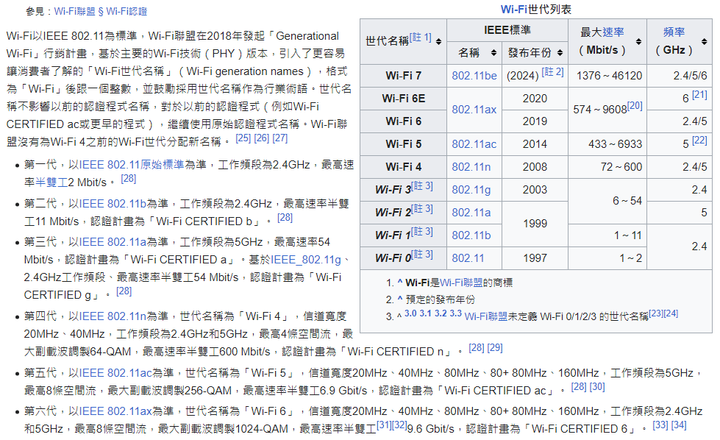Jump to note 註 3 beside Wi-Fi 1
This screenshot has height=440, width=720.
(422, 231)
